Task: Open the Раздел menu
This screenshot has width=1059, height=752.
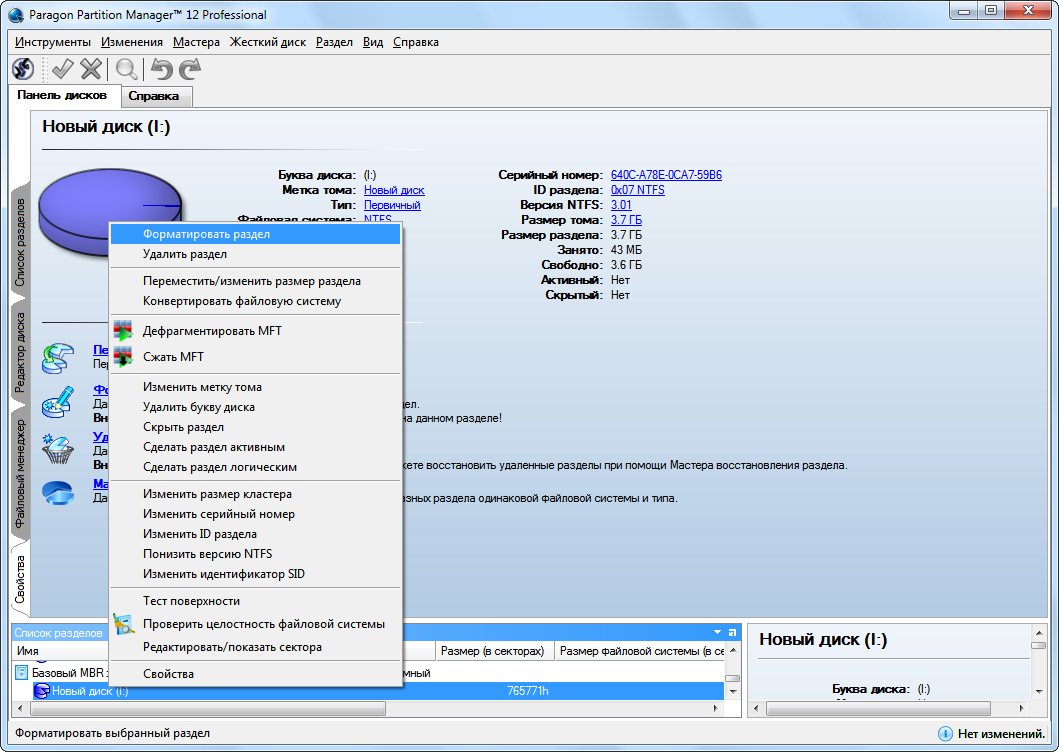Action: click(x=334, y=42)
